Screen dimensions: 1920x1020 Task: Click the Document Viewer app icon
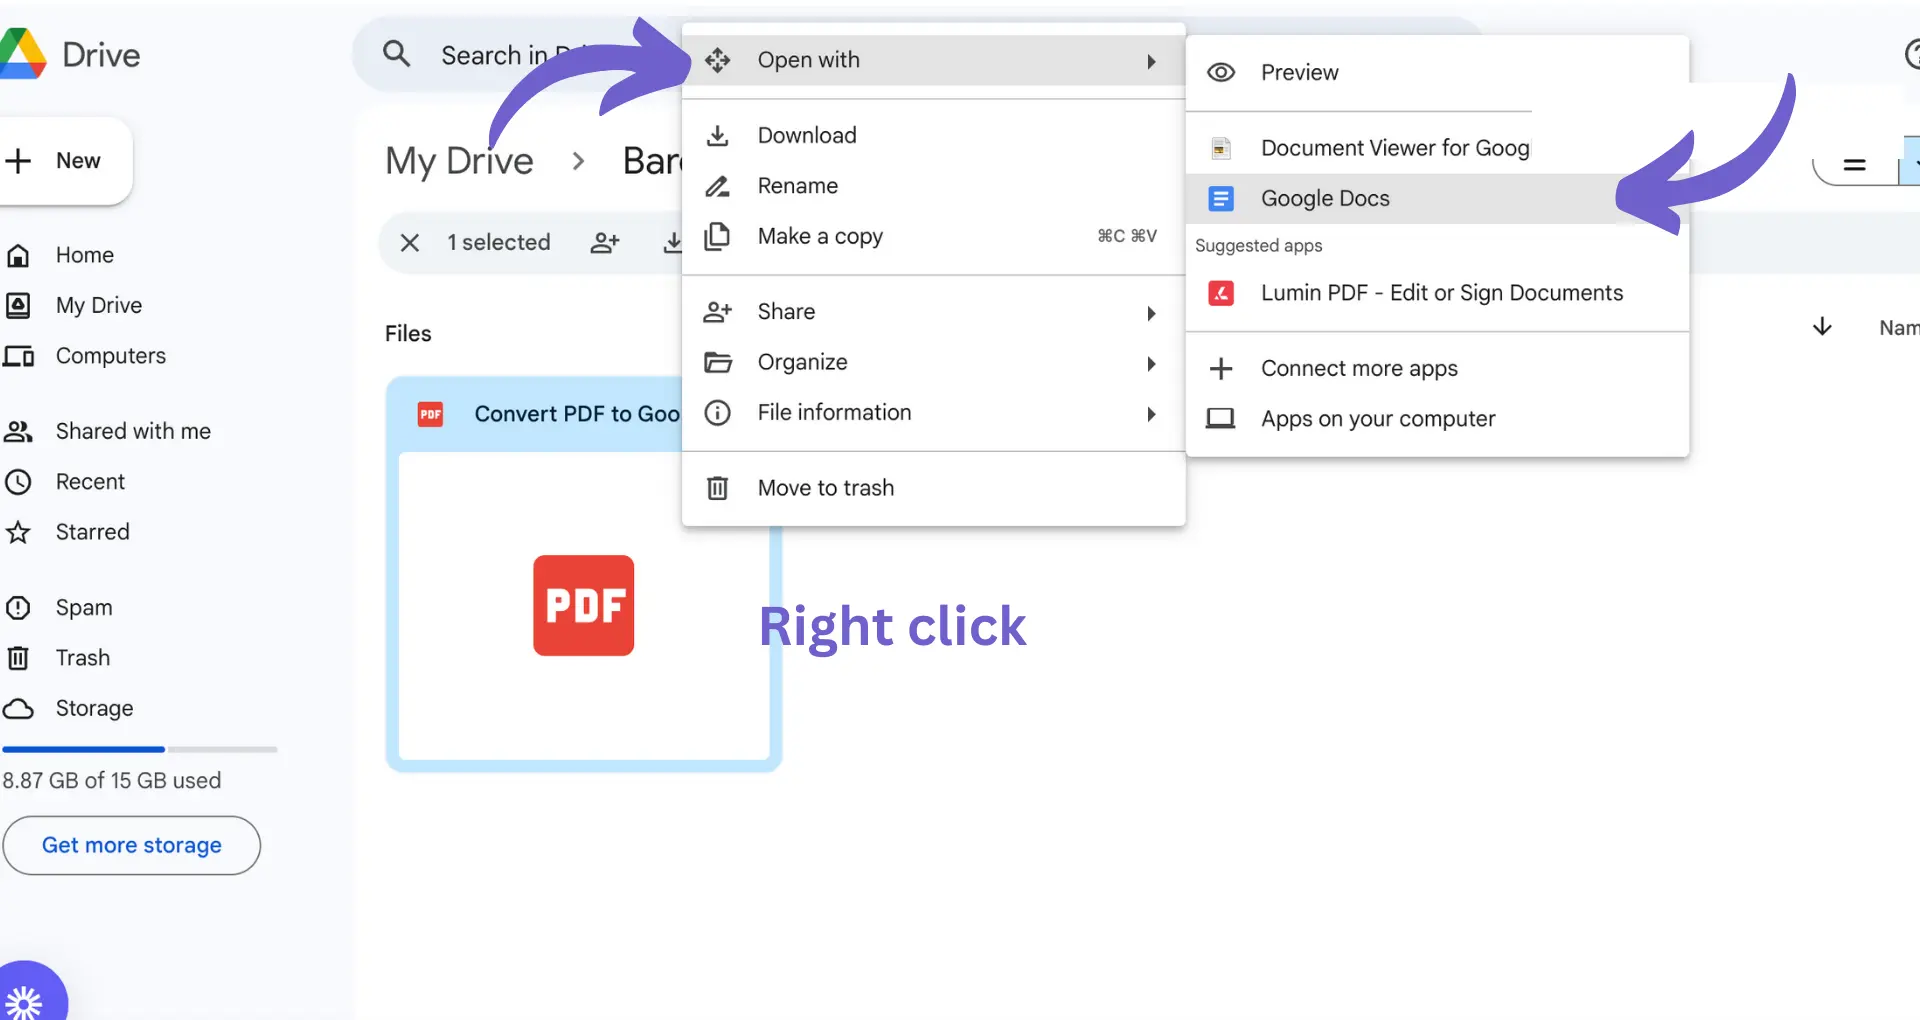(x=1221, y=148)
